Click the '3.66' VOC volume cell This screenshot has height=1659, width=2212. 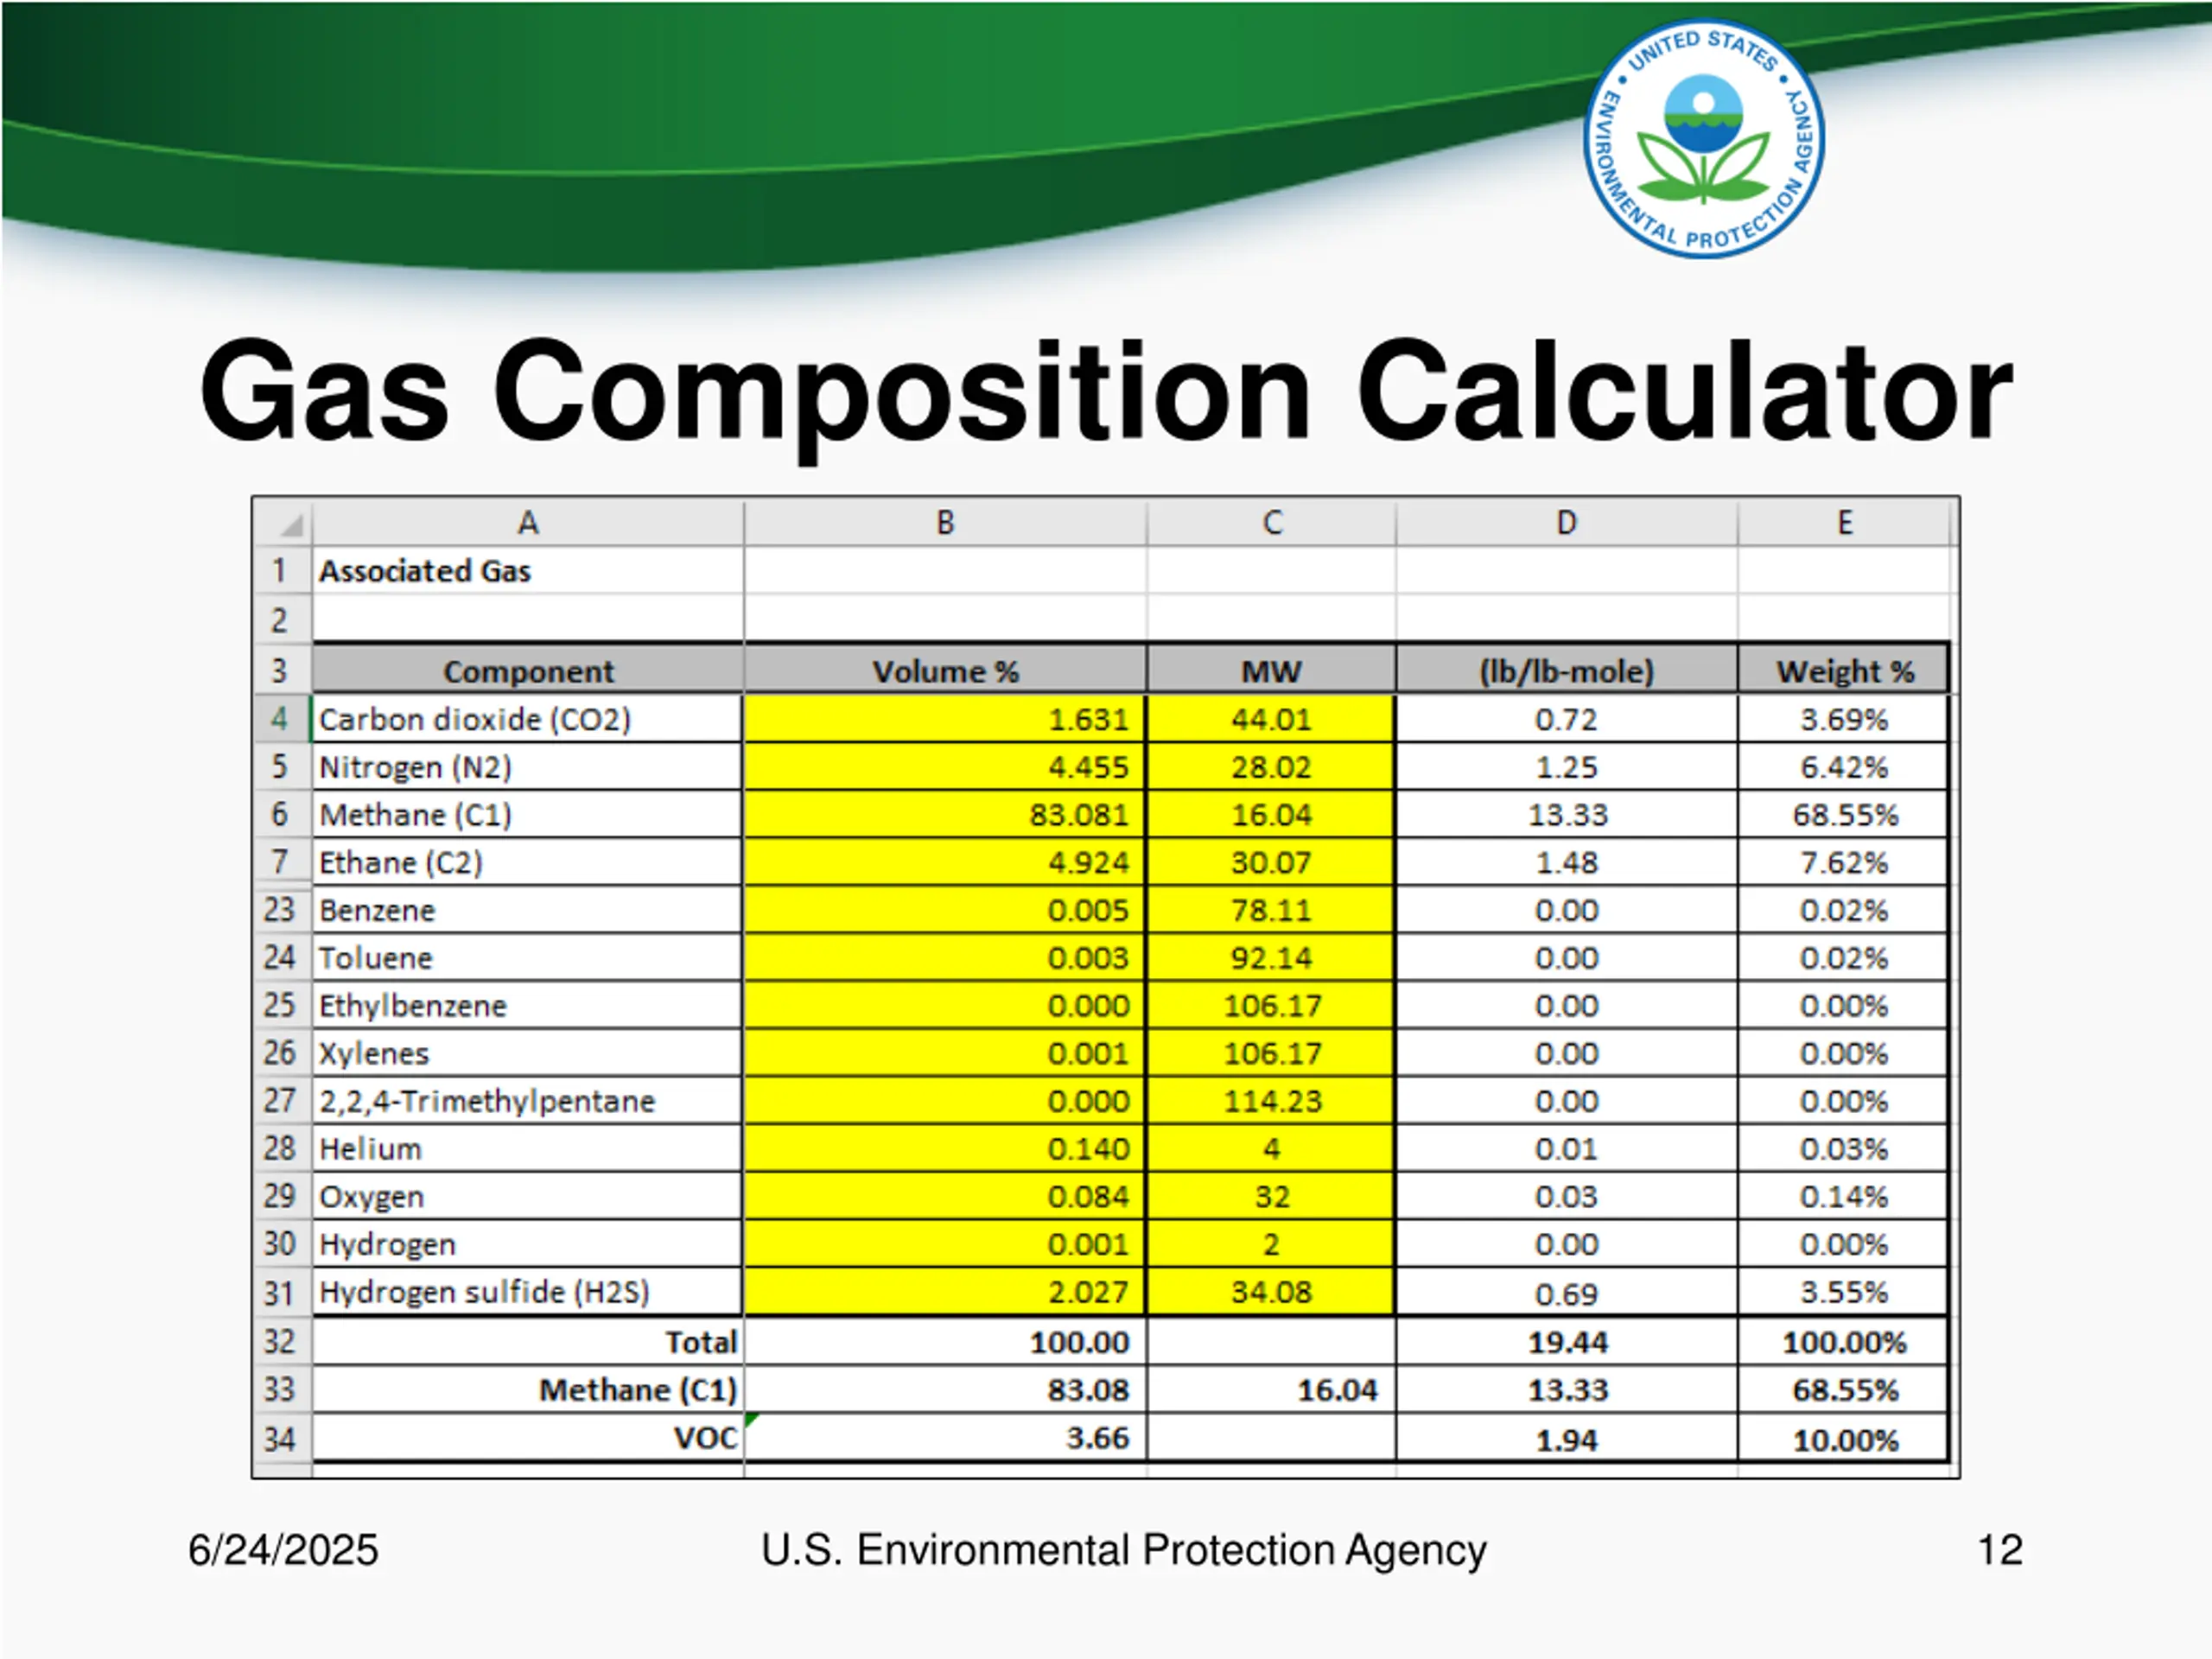945,1439
